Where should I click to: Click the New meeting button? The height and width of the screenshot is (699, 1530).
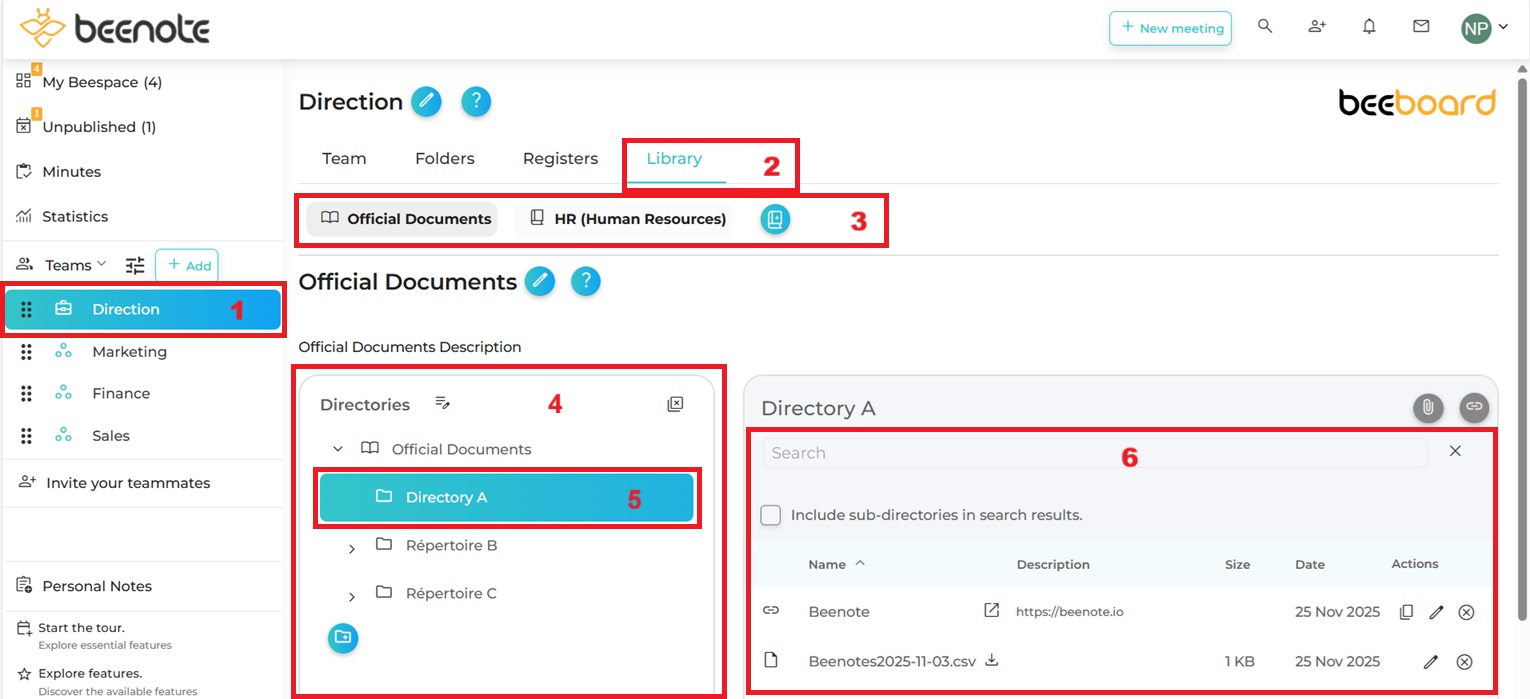[x=1170, y=28]
